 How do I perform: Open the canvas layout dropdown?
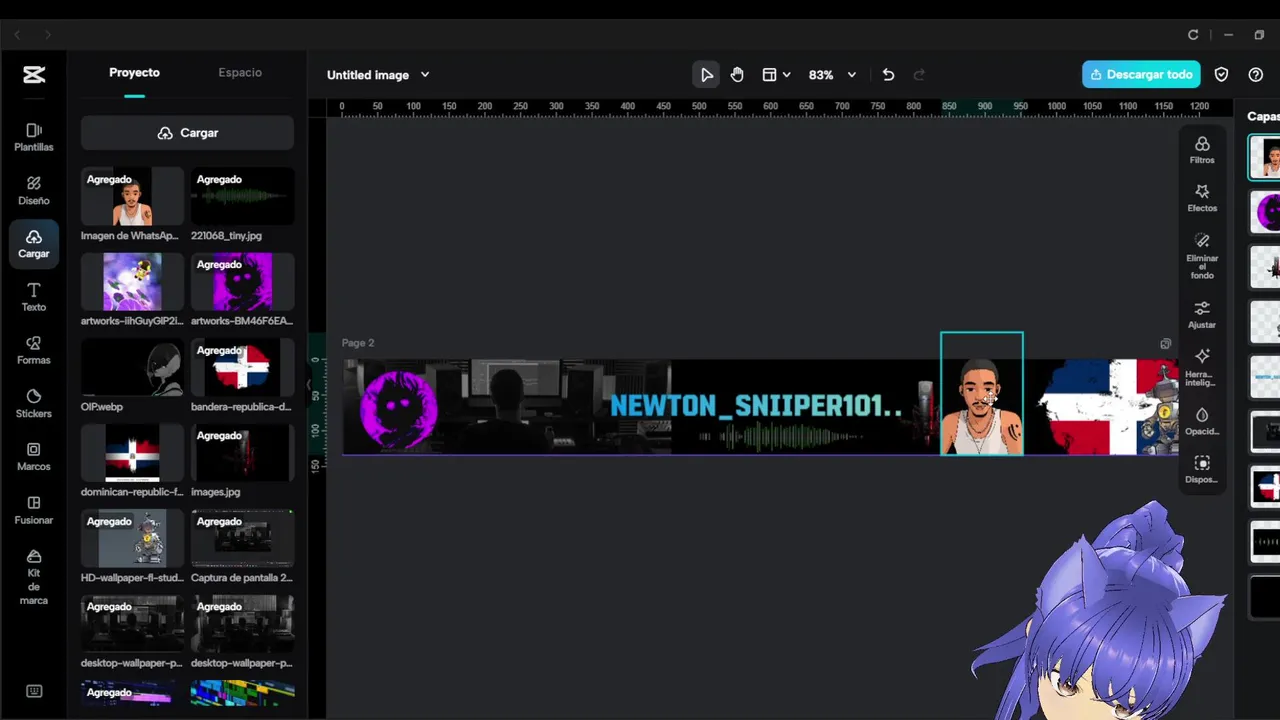776,75
